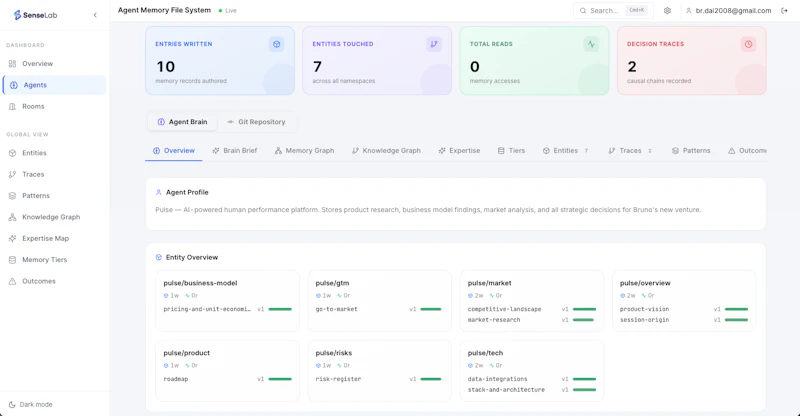Open Rooms in the sidebar

54,106
